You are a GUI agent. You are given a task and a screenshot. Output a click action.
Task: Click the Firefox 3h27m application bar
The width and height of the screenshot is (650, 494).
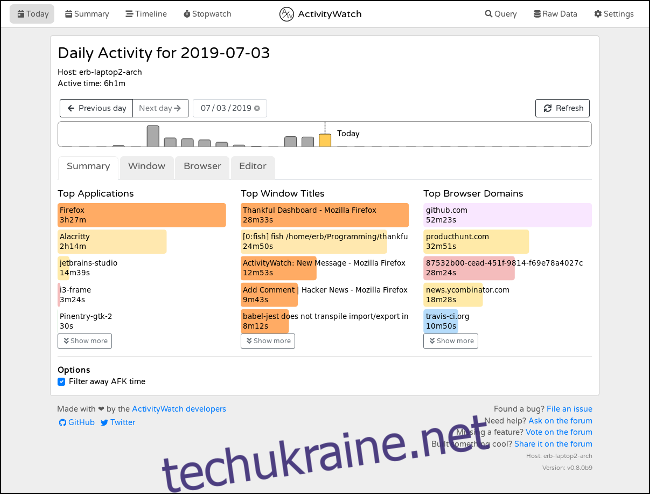142,215
